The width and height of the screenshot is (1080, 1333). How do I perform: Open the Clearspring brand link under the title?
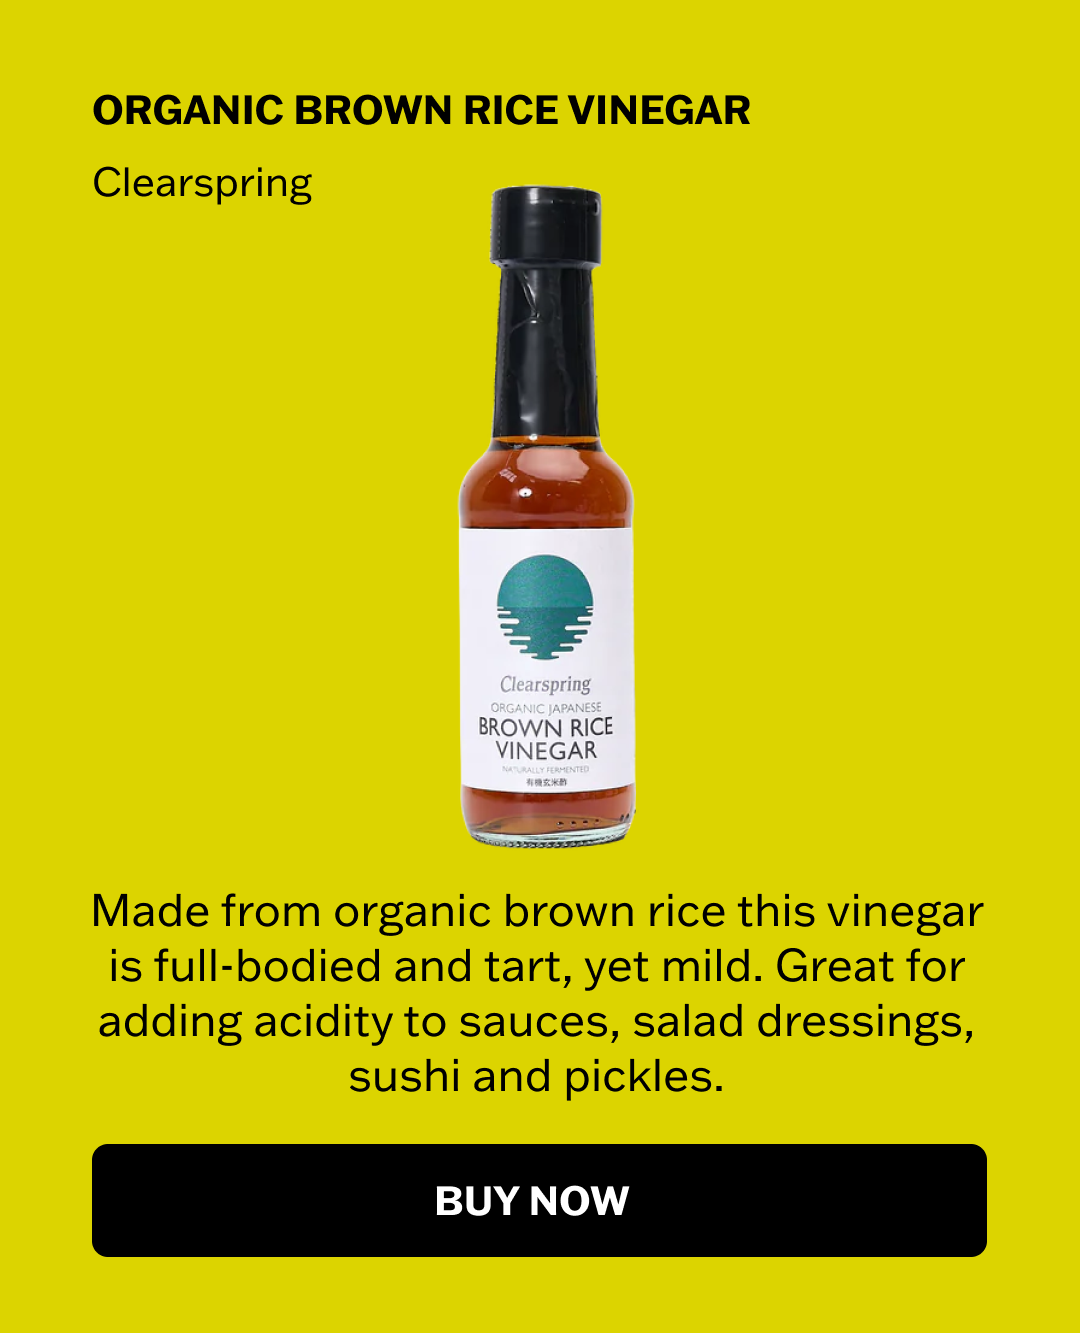click(x=202, y=184)
